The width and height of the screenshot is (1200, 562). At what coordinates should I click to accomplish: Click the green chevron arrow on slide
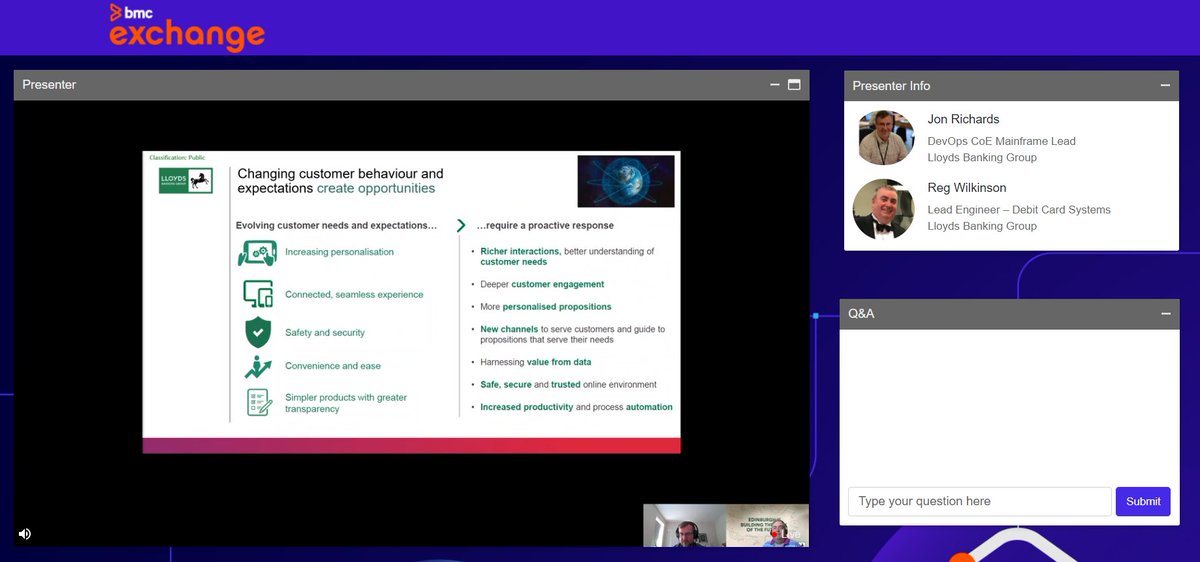(460, 226)
